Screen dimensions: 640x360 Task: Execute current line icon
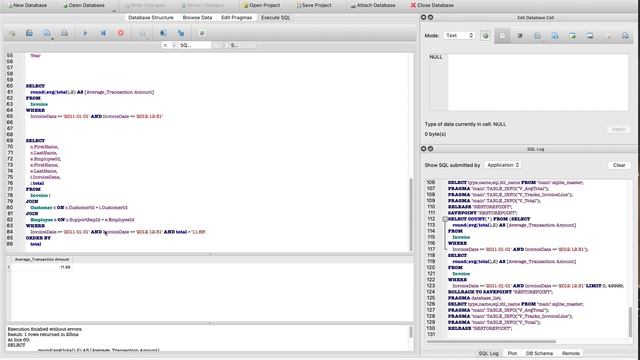click(103, 33)
